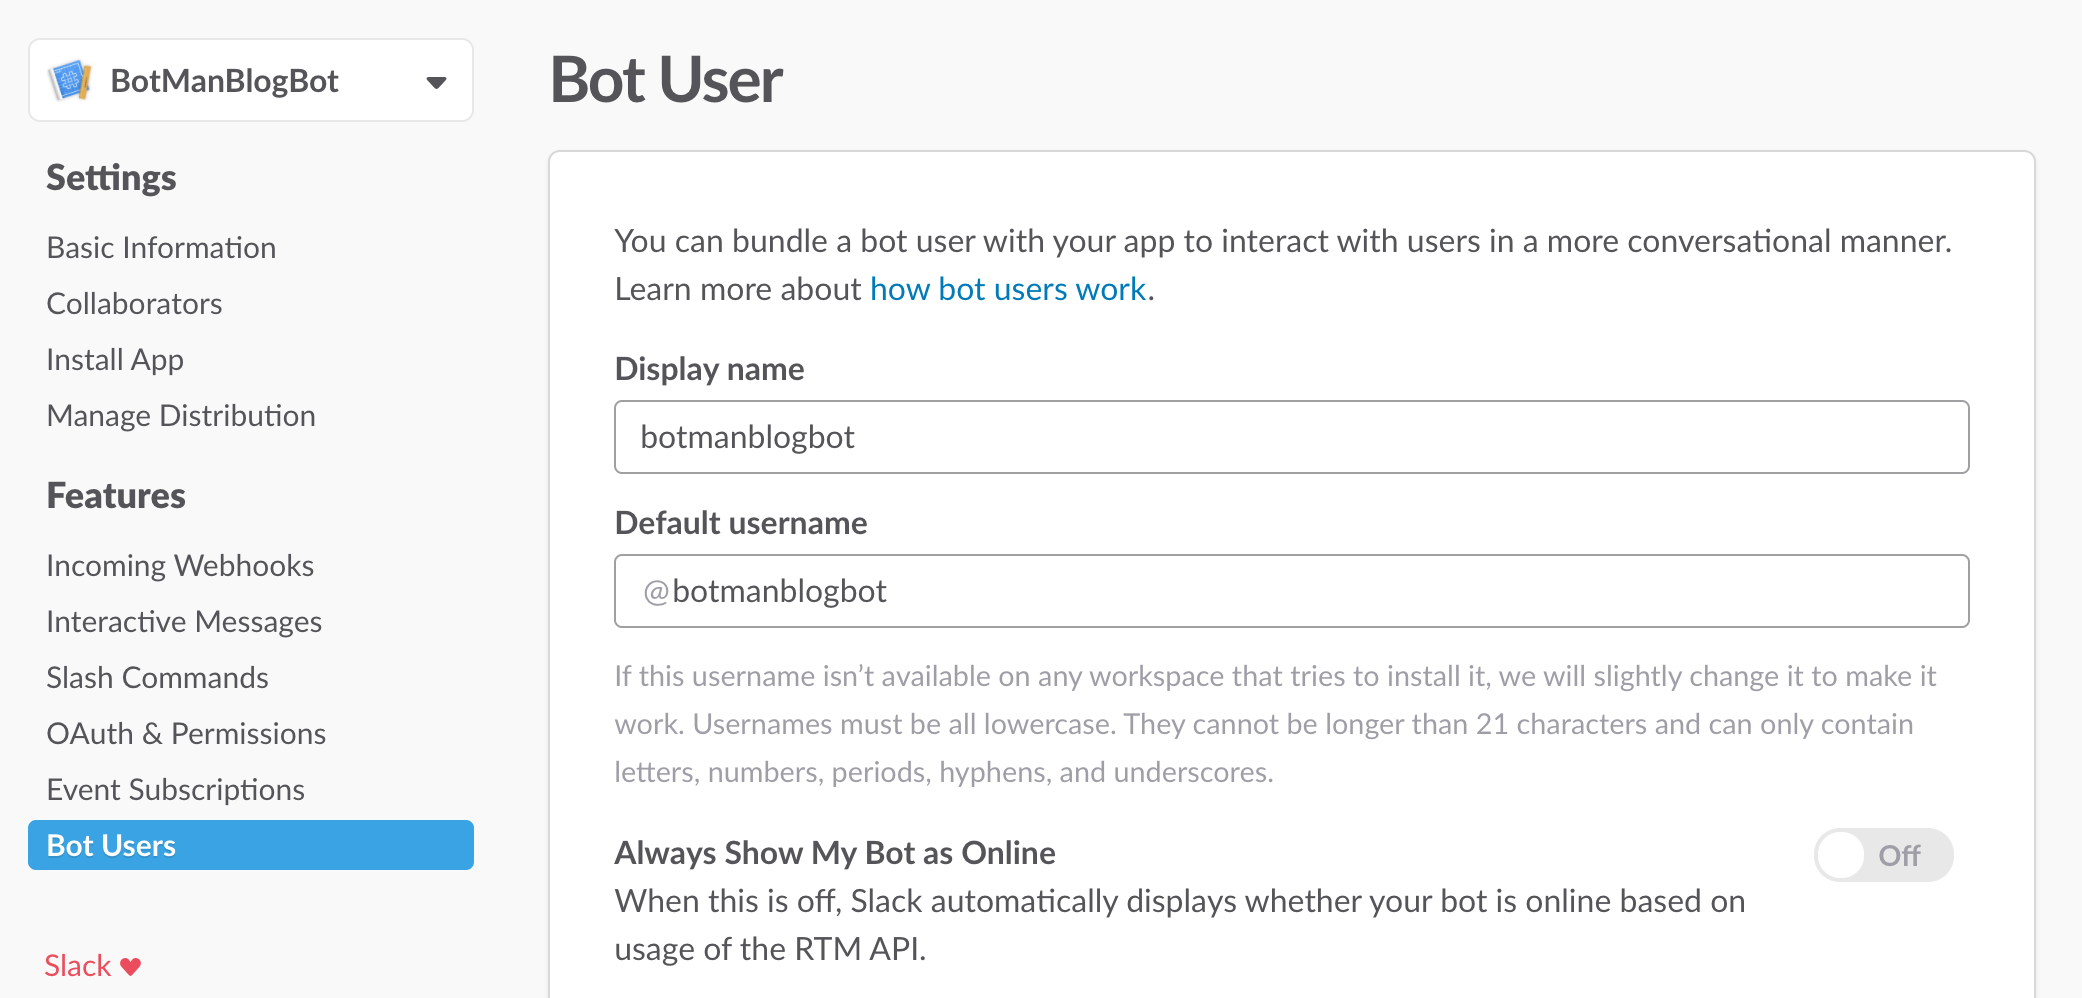Follow the 'how bot users work' link

pos(1008,289)
